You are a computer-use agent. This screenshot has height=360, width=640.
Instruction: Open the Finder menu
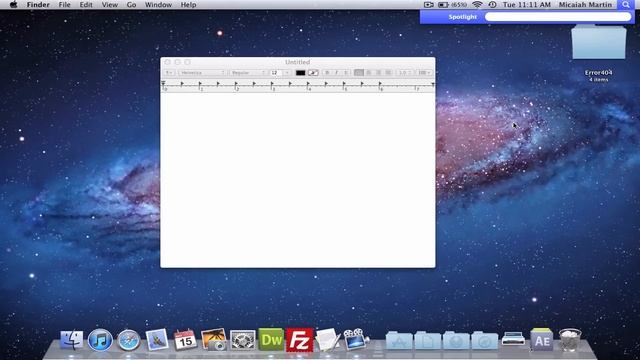click(x=38, y=5)
